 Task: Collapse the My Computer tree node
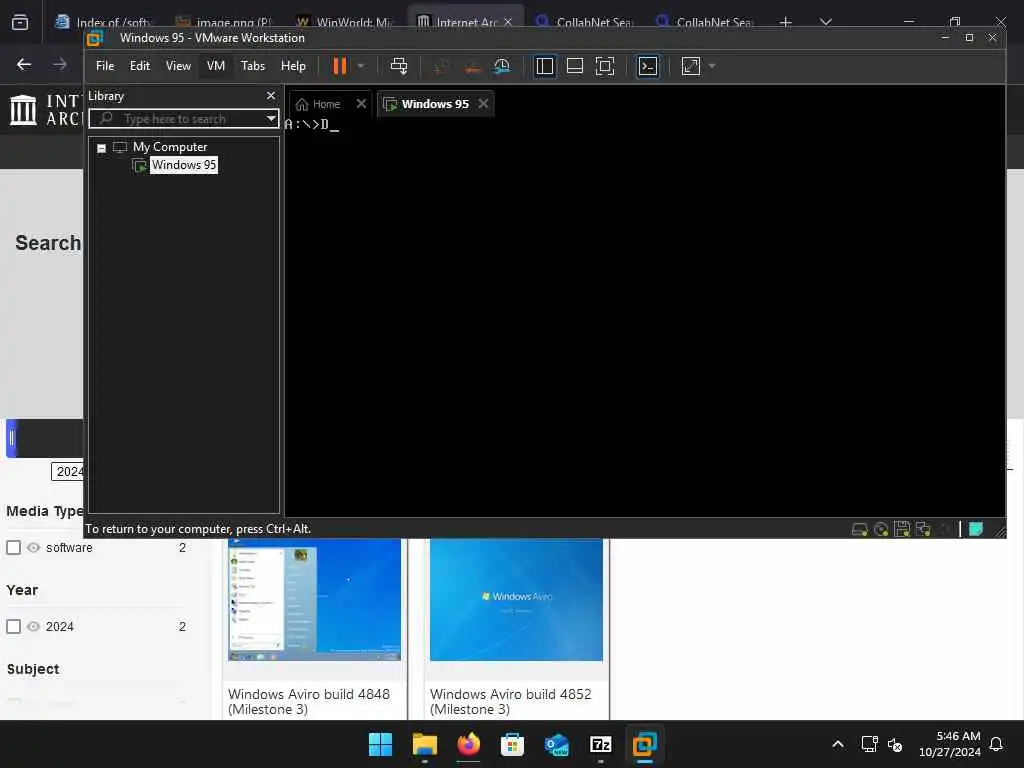101,148
